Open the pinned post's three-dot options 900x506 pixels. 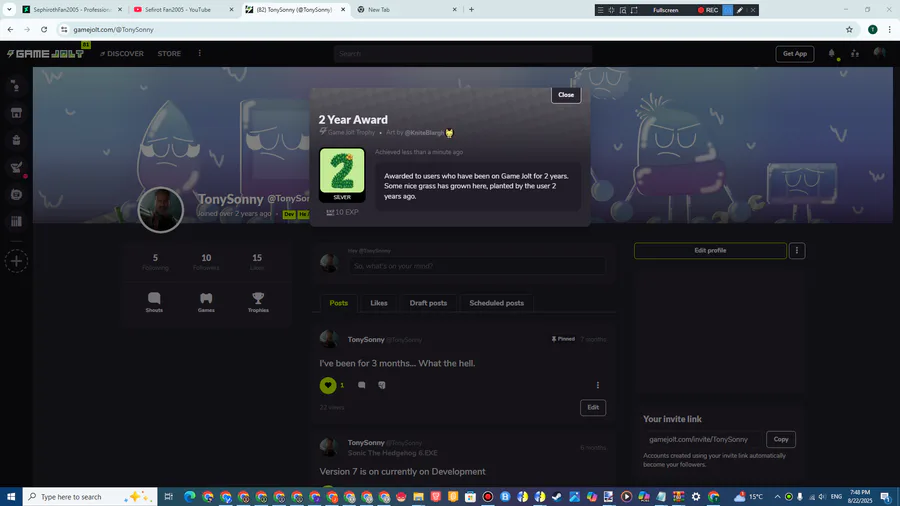pos(598,386)
